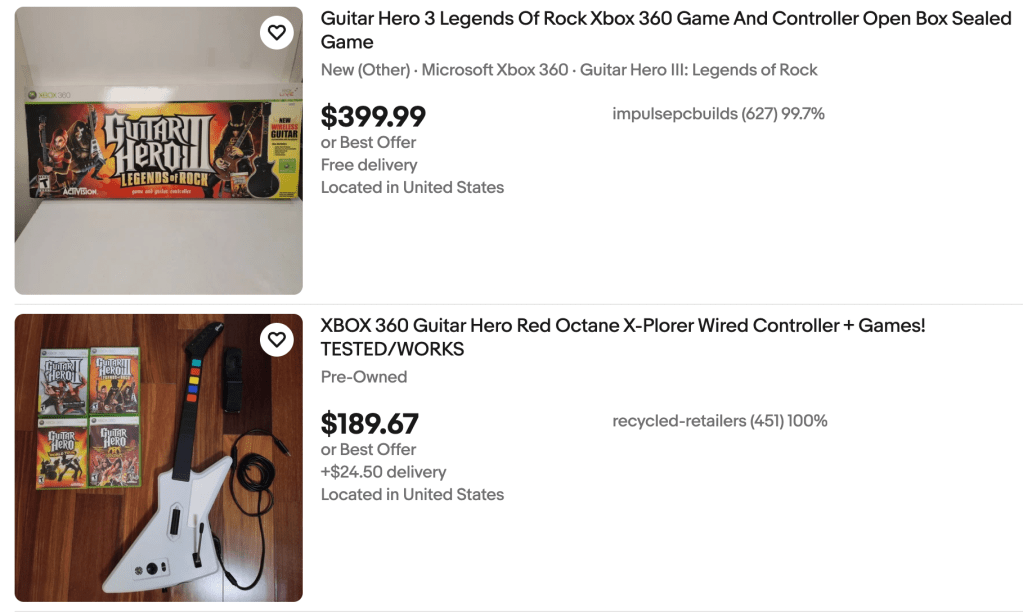Click the "Pre-Owned" condition label
Screen dimensions: 1023x612
pos(364,377)
